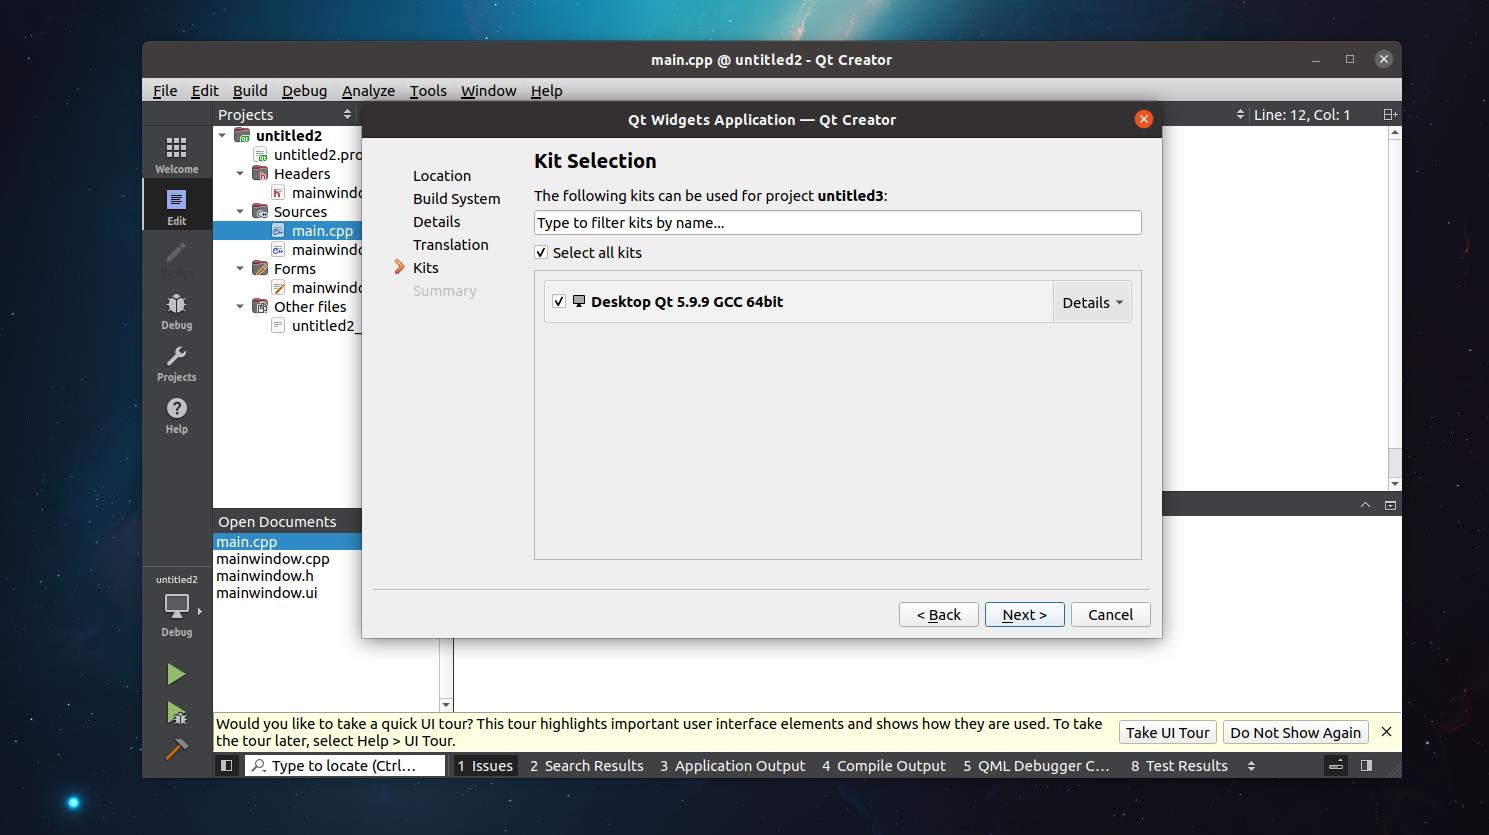1489x835 pixels.
Task: Click editor vertical scrollbar
Action: click(1394, 308)
